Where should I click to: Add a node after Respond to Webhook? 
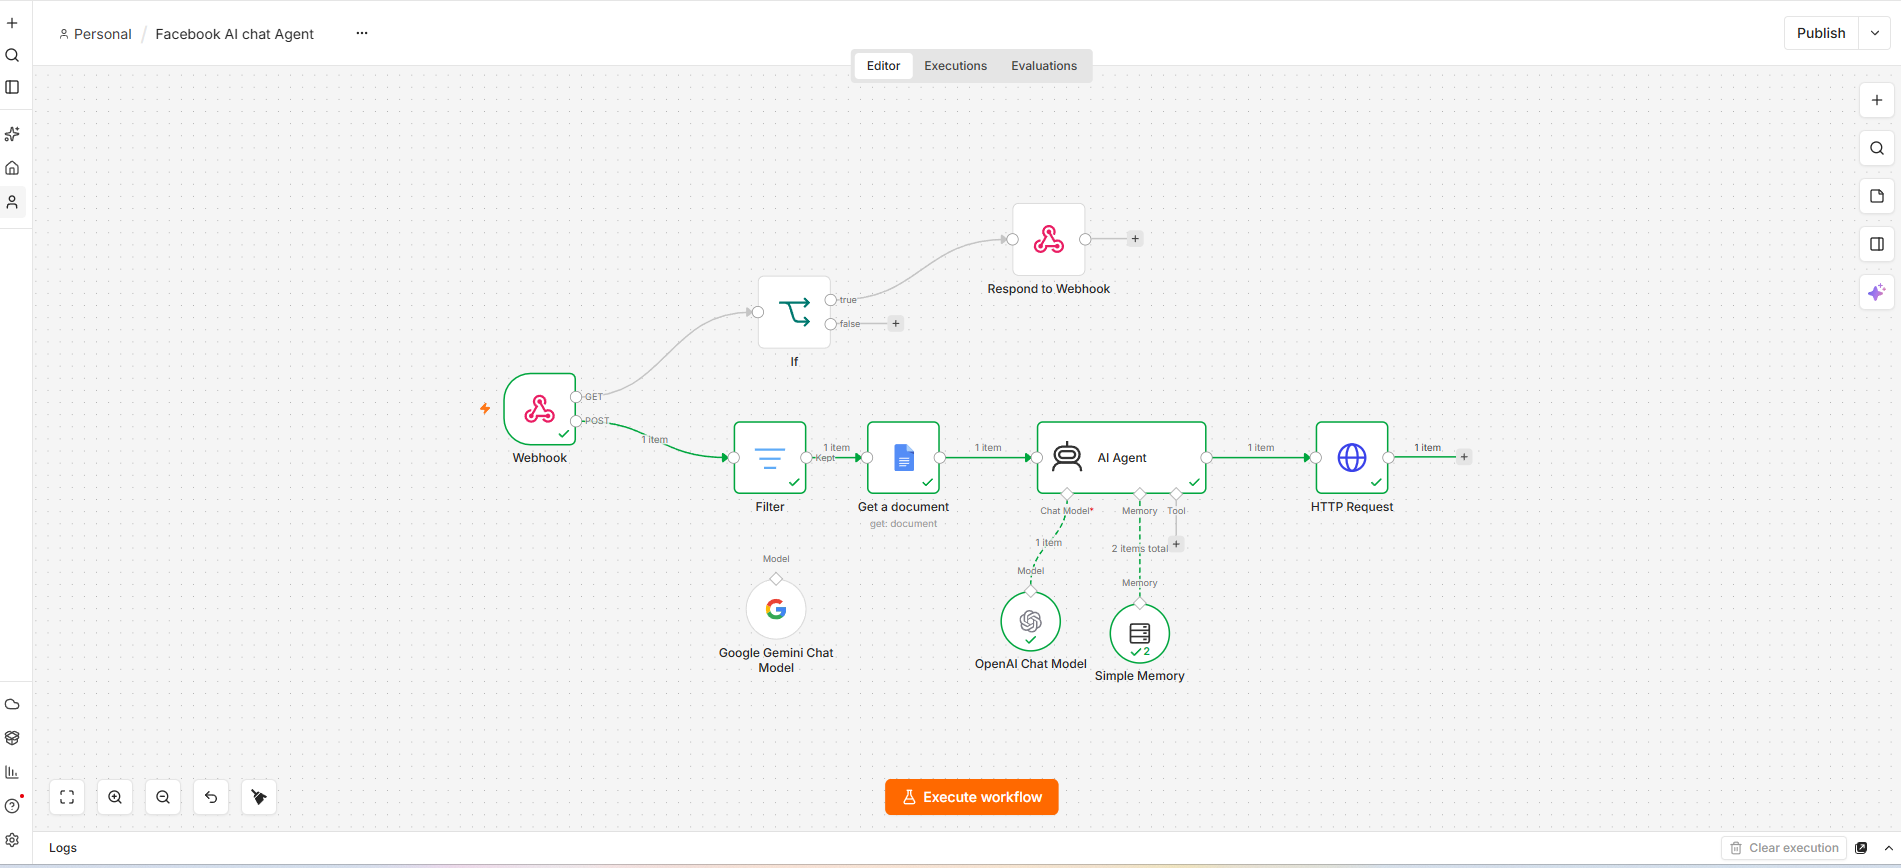(x=1135, y=239)
